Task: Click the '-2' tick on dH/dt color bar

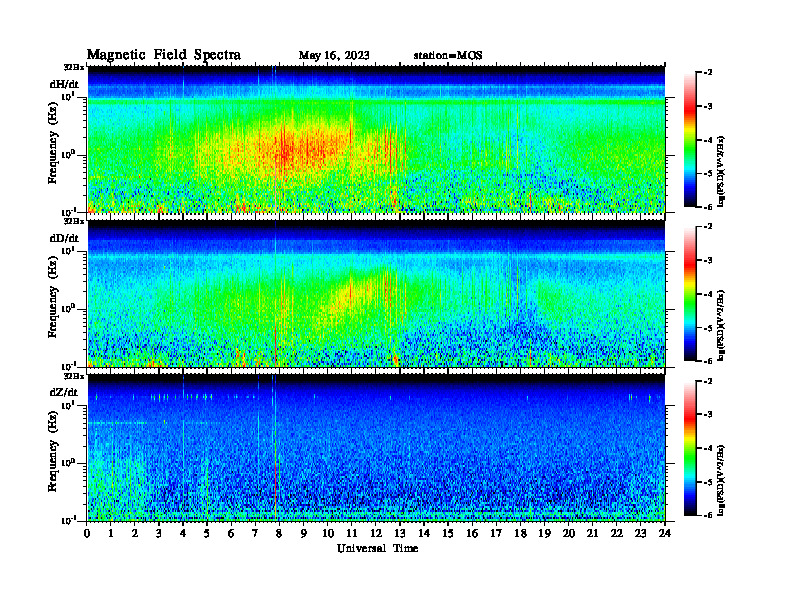Action: (x=707, y=73)
